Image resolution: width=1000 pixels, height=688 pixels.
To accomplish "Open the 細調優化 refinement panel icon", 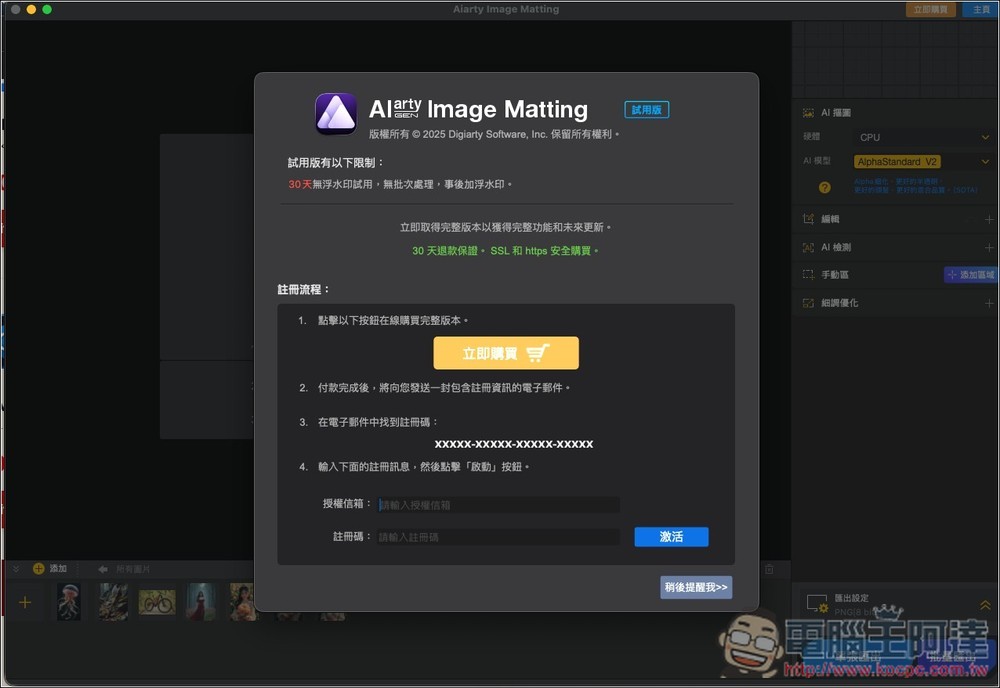I will (808, 302).
